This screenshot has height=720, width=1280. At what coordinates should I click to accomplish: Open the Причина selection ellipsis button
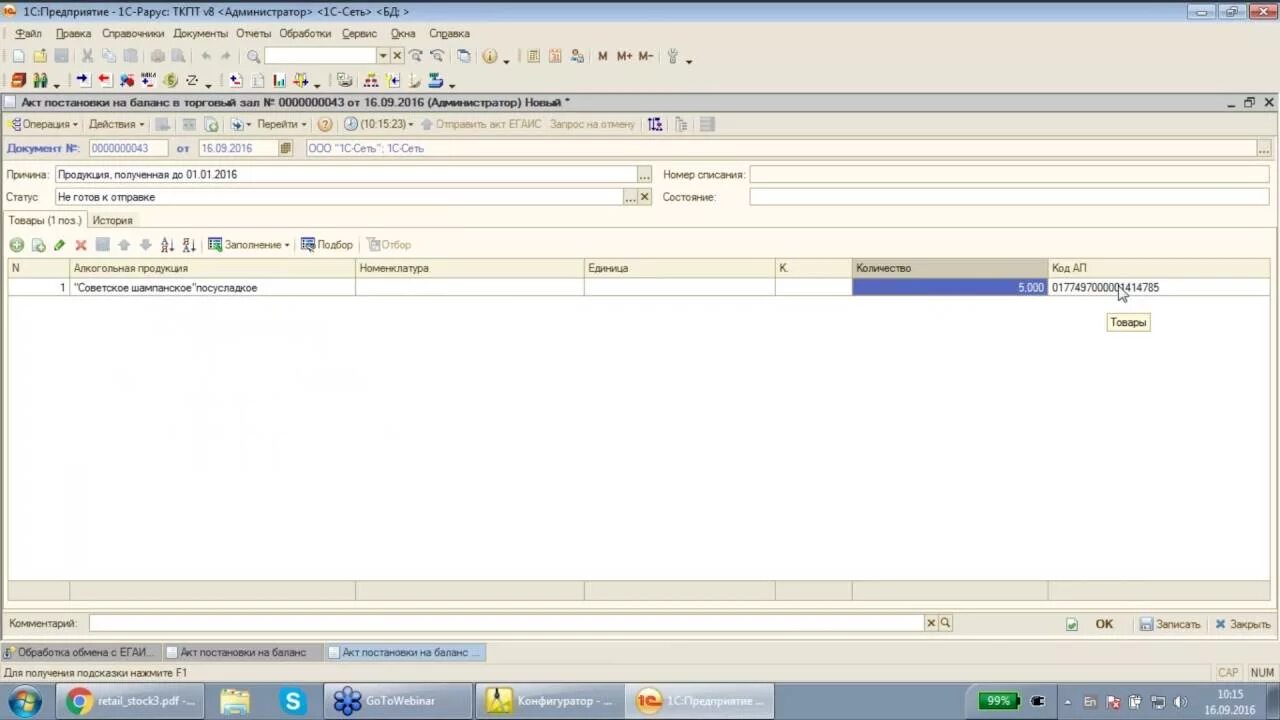pyautogui.click(x=644, y=174)
